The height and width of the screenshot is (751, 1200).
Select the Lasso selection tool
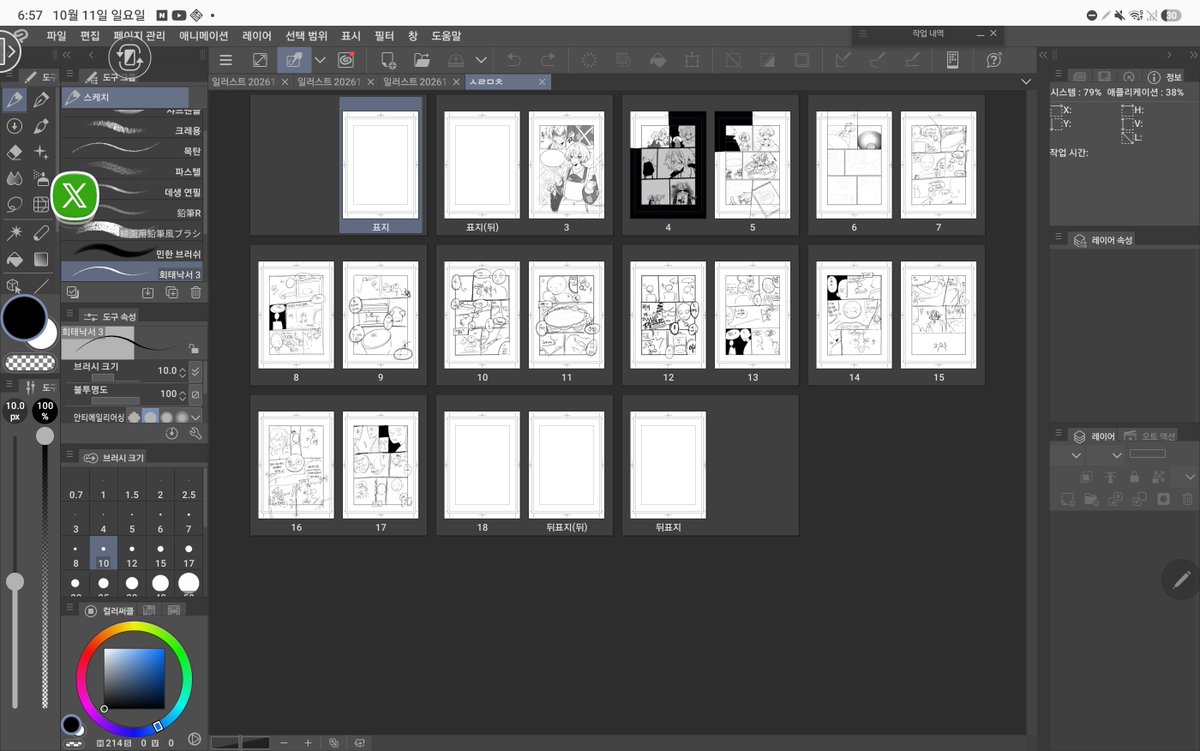(15, 205)
